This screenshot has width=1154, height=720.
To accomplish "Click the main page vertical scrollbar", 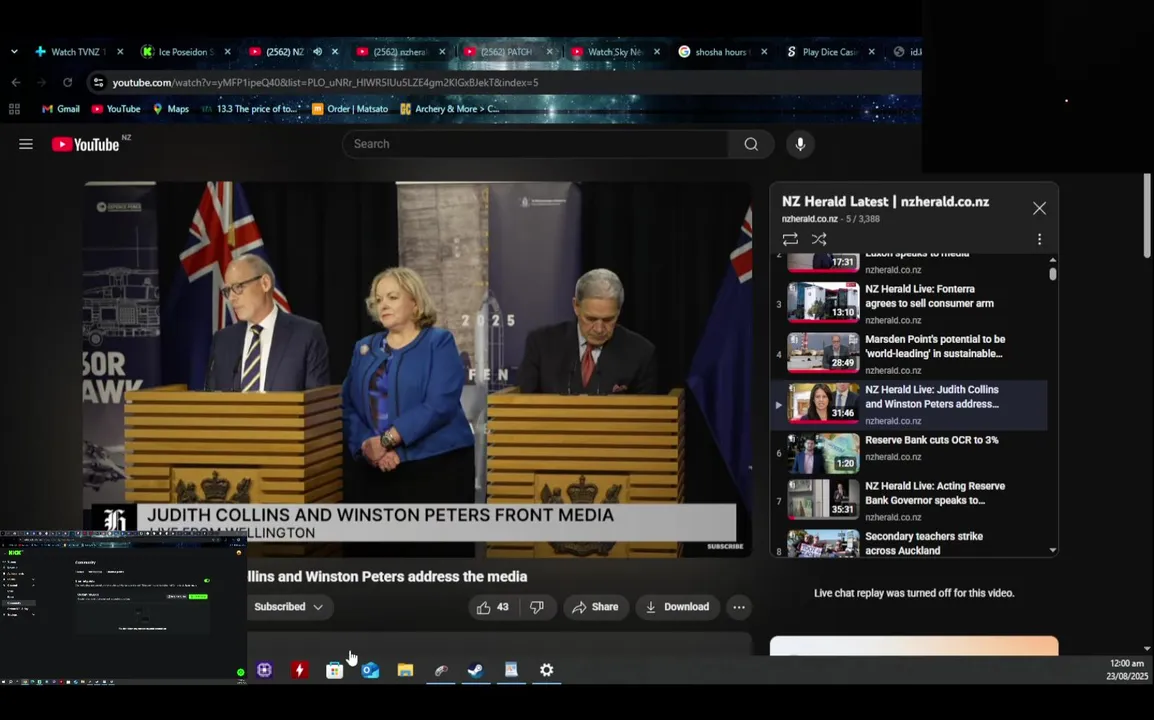I will point(1147,216).
